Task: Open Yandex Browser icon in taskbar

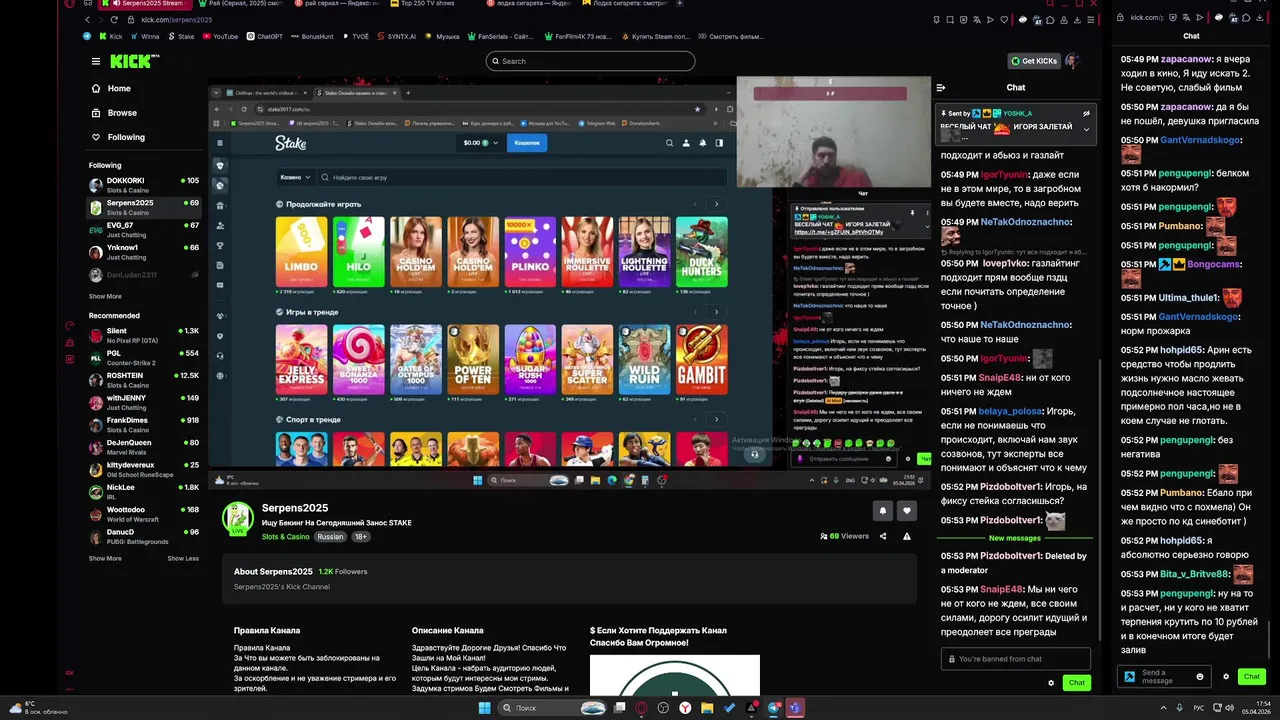Action: [685, 708]
